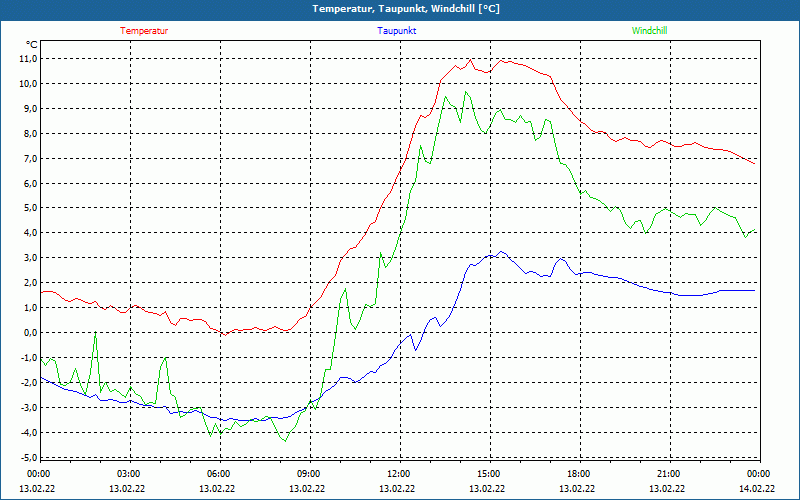Pick the 15:00 time axis label
Image resolution: width=800 pixels, height=500 pixels.
click(489, 474)
